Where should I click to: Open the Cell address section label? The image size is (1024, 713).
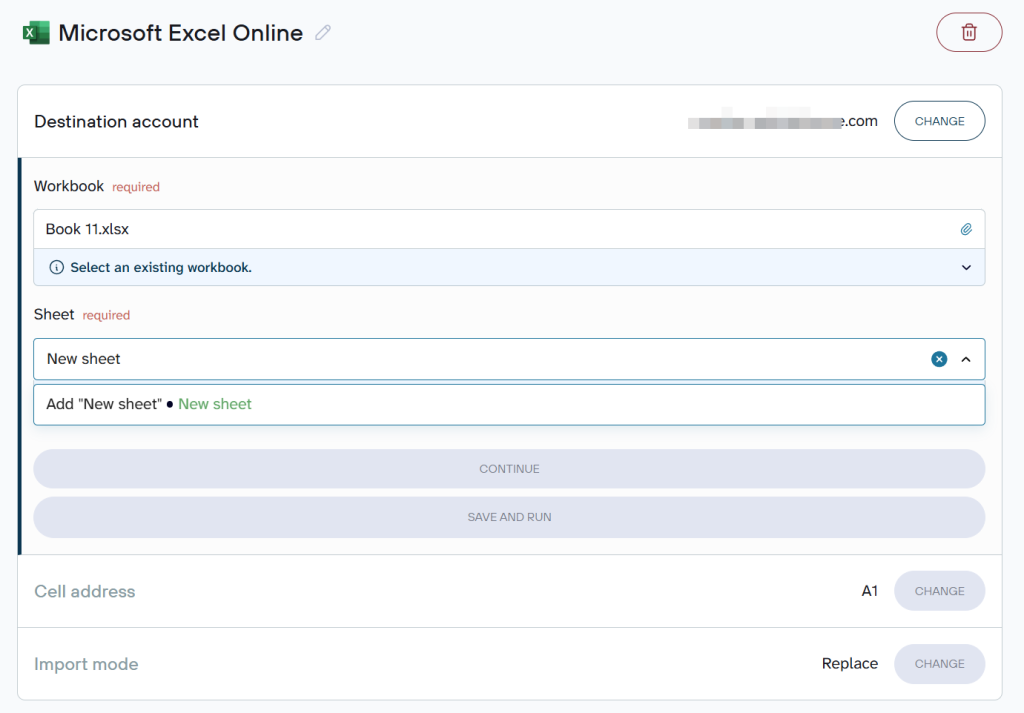[85, 592]
